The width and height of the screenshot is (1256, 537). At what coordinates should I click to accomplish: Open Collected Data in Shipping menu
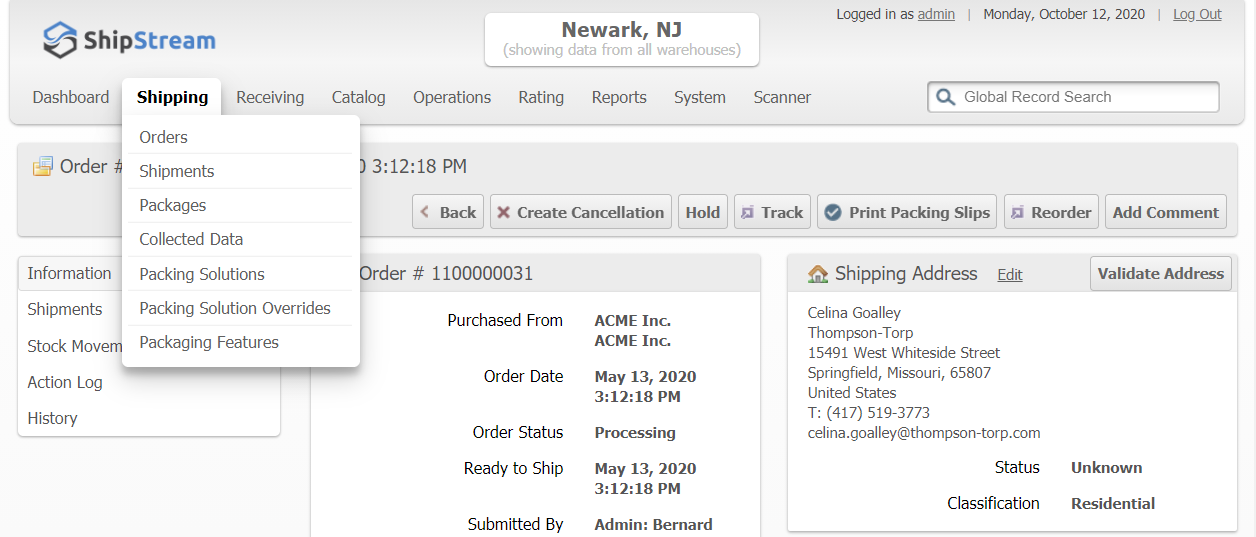pyautogui.click(x=191, y=239)
